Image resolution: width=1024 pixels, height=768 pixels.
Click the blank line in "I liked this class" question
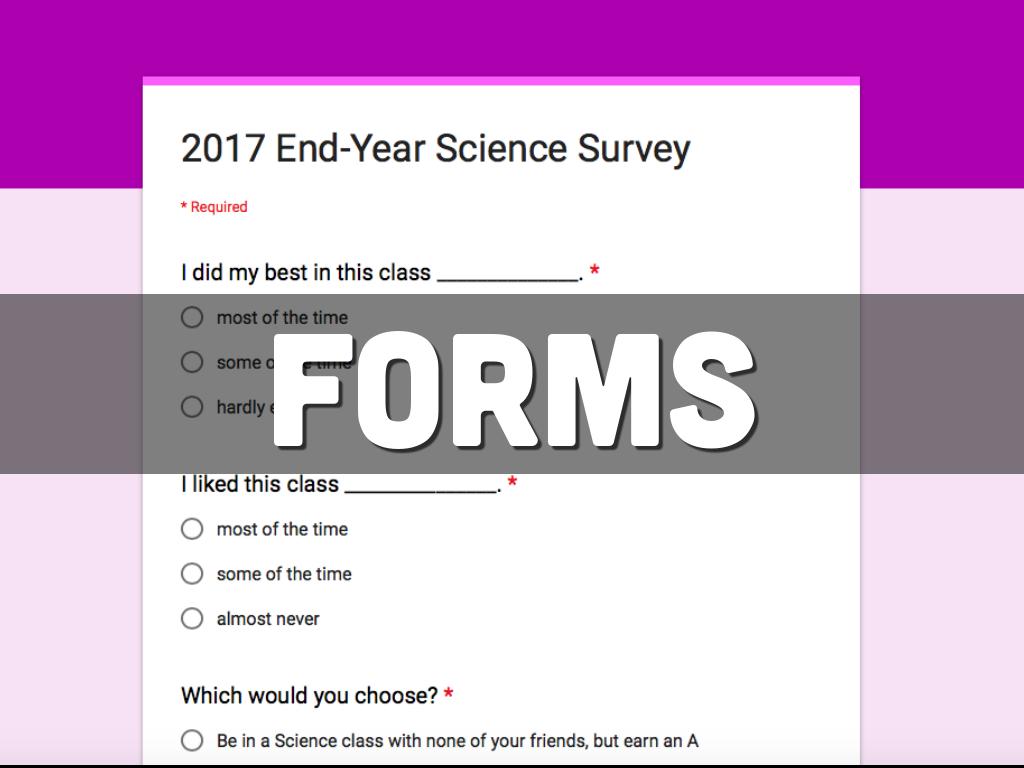tap(420, 489)
